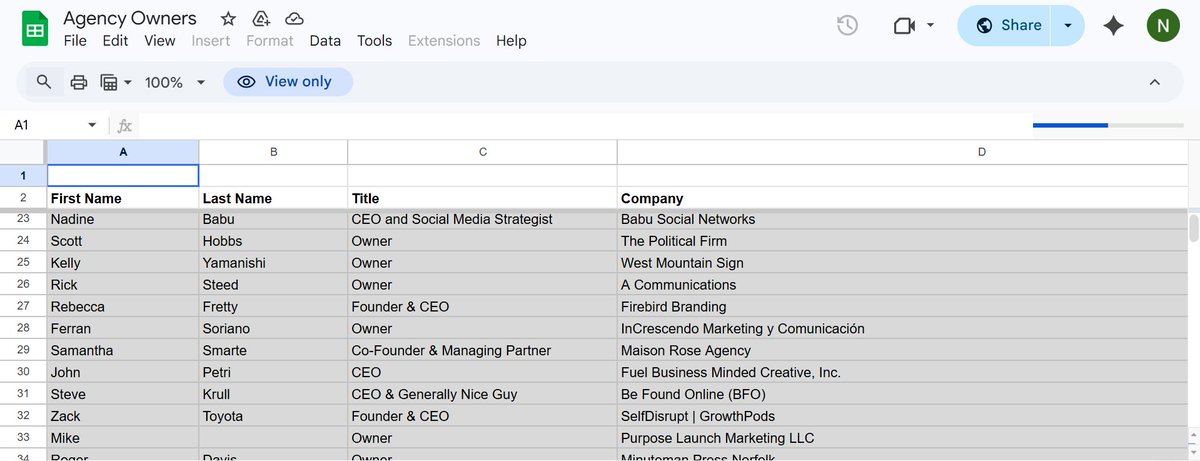The image size is (1200, 461).
Task: Expand the filter views dropdown arrow
Action: [128, 82]
